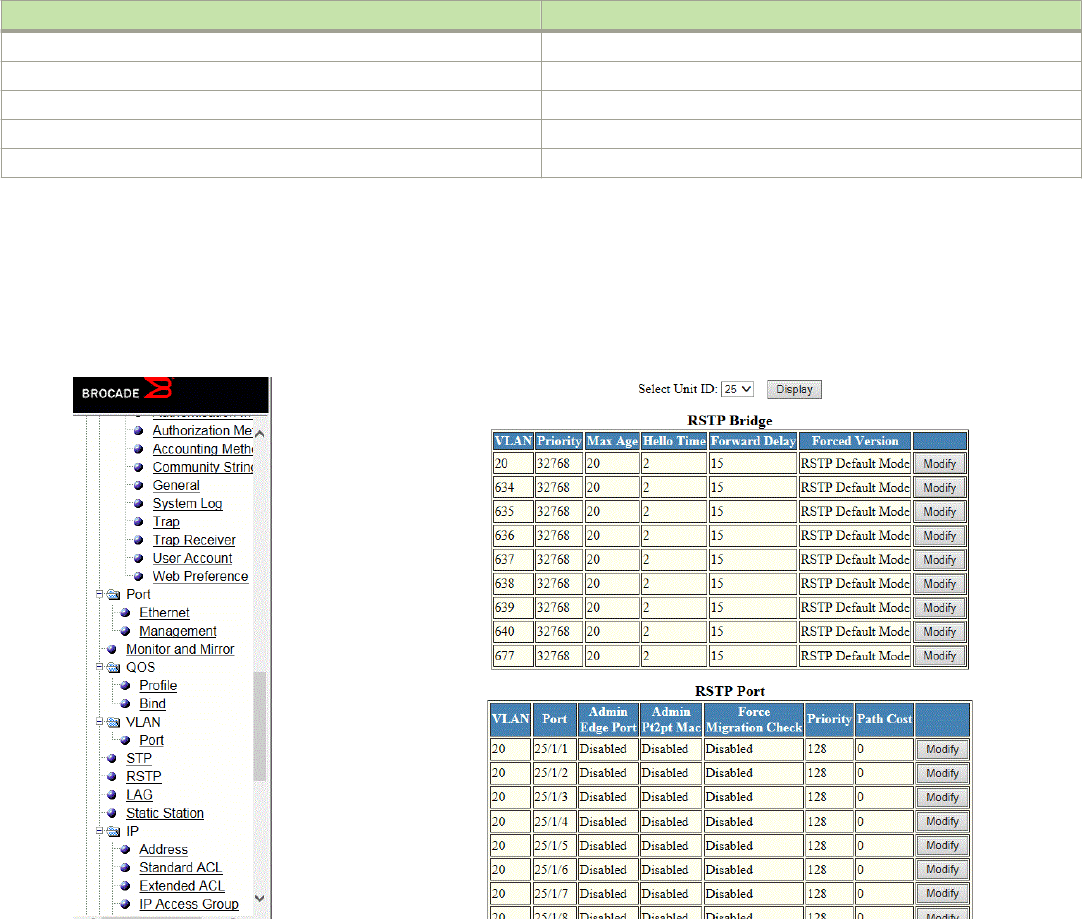
Task: Open the Extended ACL link
Action: [182, 886]
